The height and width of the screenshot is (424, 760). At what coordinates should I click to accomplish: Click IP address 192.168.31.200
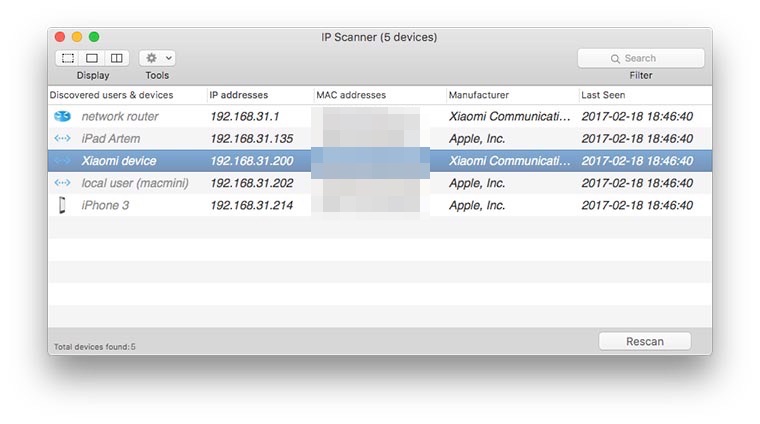tap(252, 161)
